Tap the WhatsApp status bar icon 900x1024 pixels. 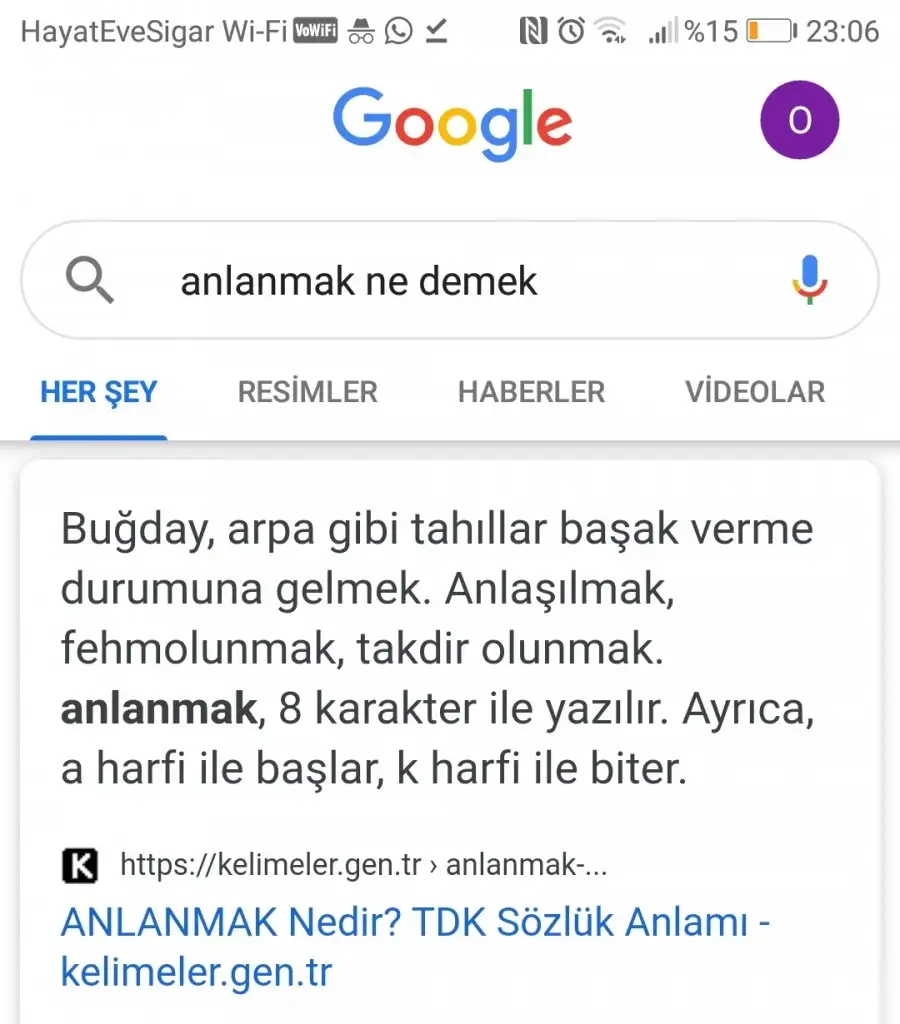tap(398, 31)
